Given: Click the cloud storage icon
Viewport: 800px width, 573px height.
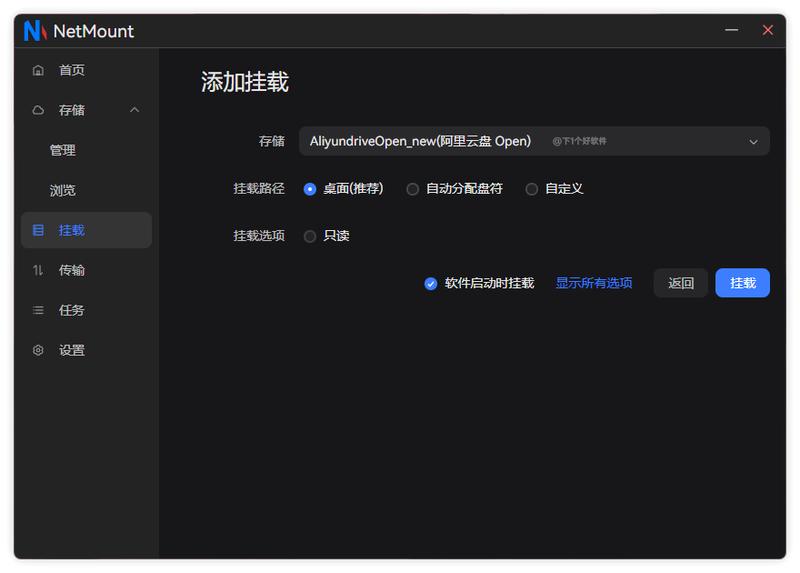Looking at the screenshot, I should pyautogui.click(x=38, y=110).
